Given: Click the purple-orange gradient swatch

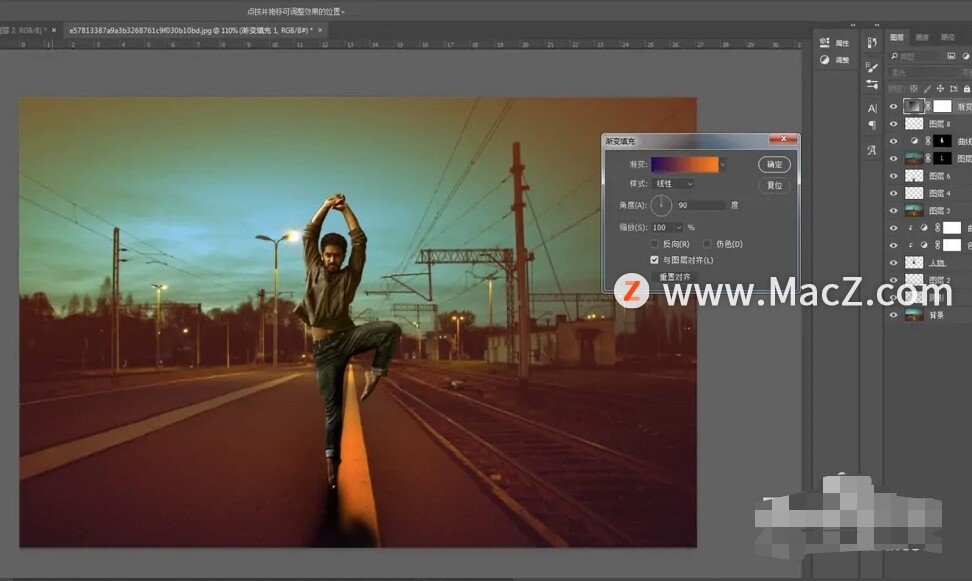Looking at the screenshot, I should pyautogui.click(x=685, y=164).
